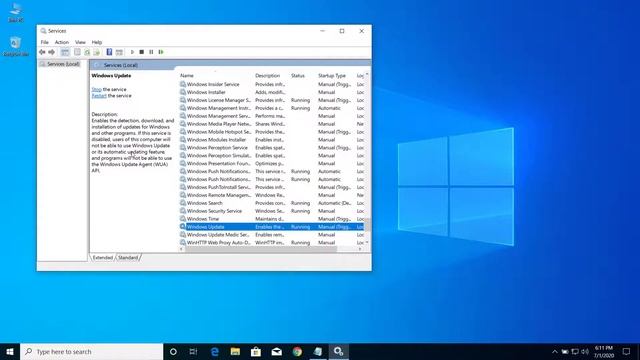
Task: Click the Services app icon on taskbar
Action: click(x=338, y=351)
